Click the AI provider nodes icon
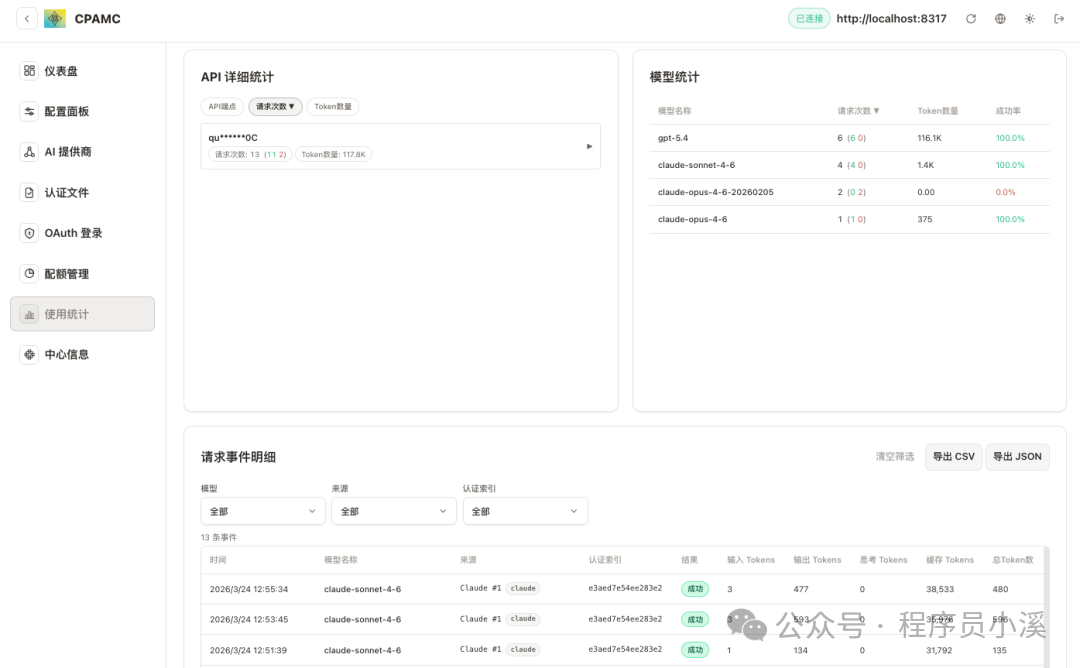The image size is (1080, 668). coord(29,152)
